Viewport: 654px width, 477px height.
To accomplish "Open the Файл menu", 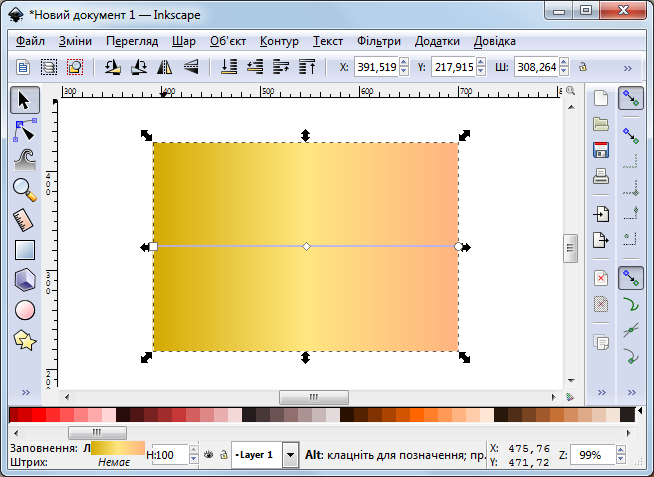I will pyautogui.click(x=30, y=41).
